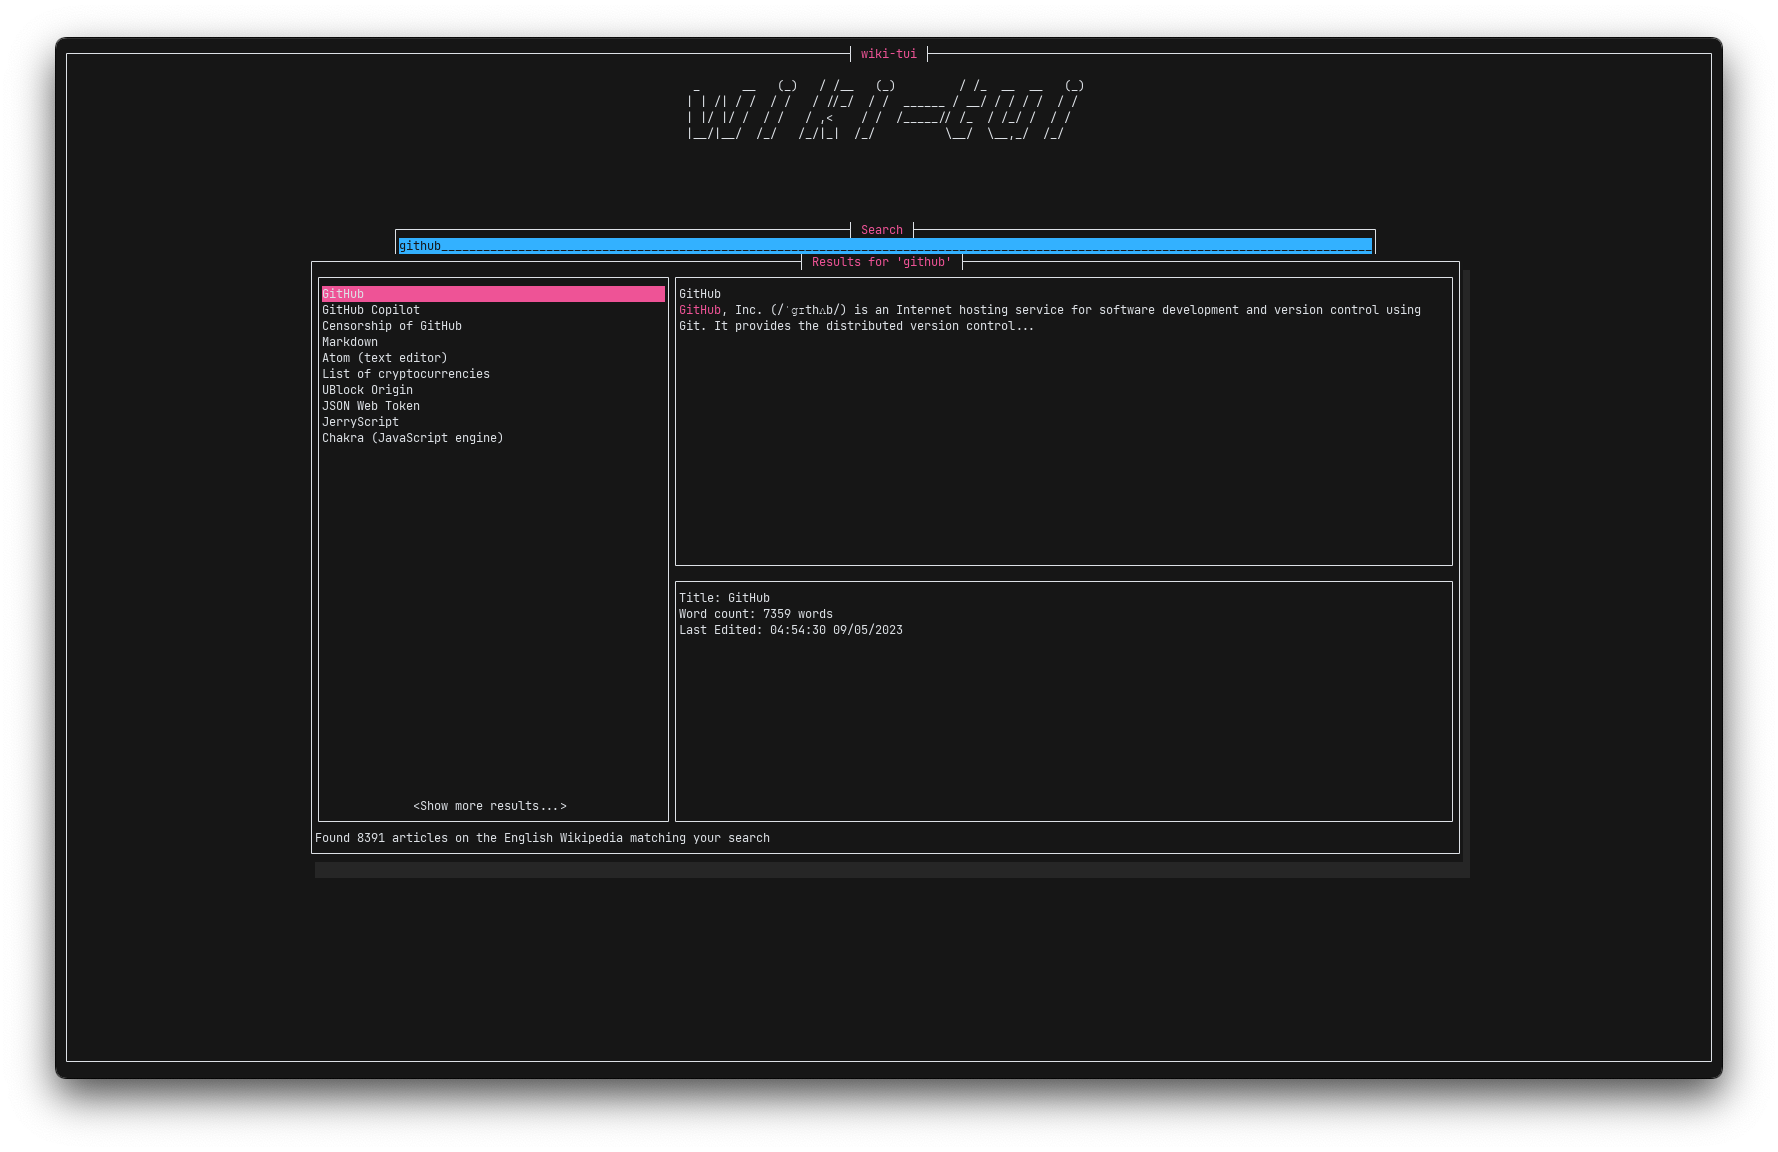This screenshot has width=1778, height=1152.
Task: Select 'Atom (text editor)' result
Action: (385, 358)
